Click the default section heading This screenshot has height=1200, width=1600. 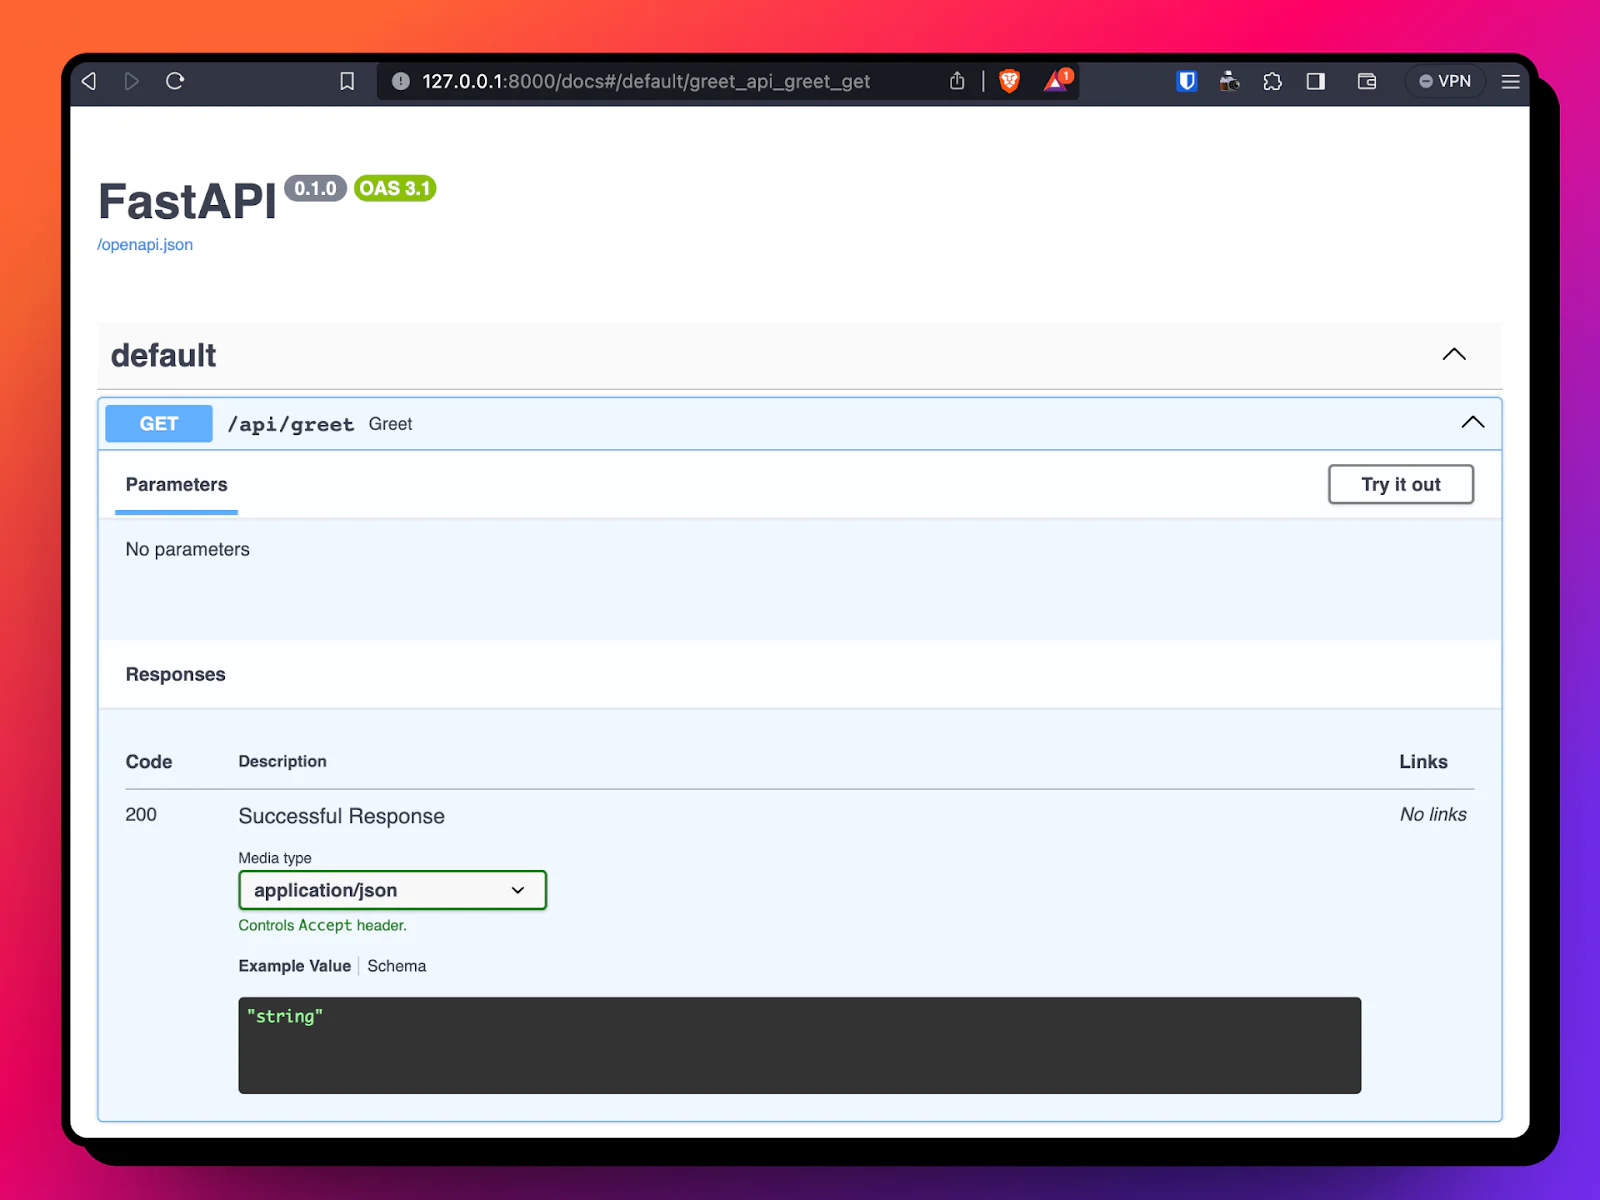163,355
